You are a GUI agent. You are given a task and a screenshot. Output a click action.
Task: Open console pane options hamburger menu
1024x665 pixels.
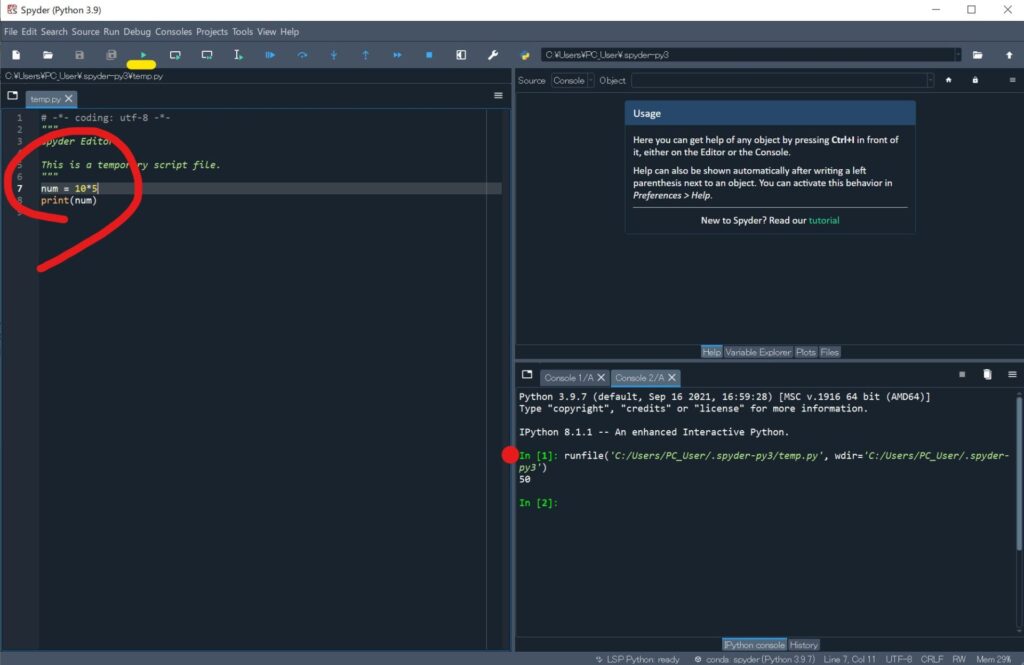[x=1012, y=374]
